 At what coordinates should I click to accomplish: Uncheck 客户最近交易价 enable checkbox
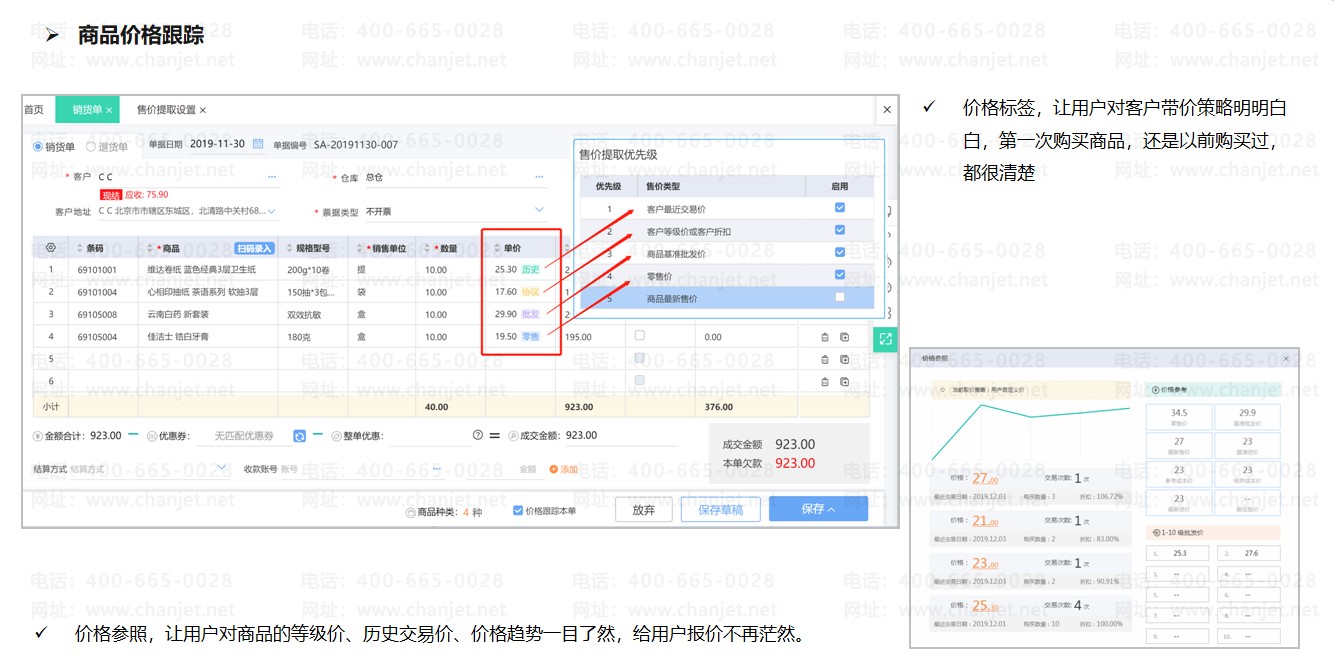[840, 208]
